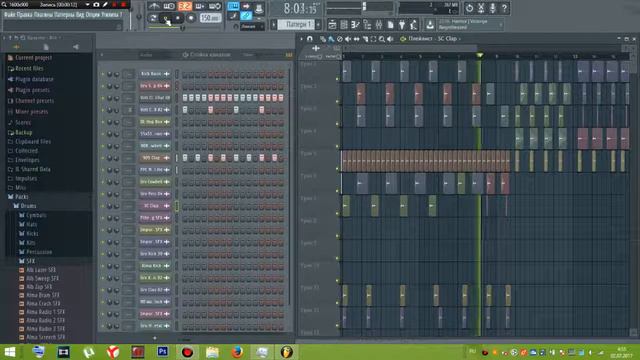Click the question mark help icon
This screenshot has height=360, width=640.
tap(504, 8)
